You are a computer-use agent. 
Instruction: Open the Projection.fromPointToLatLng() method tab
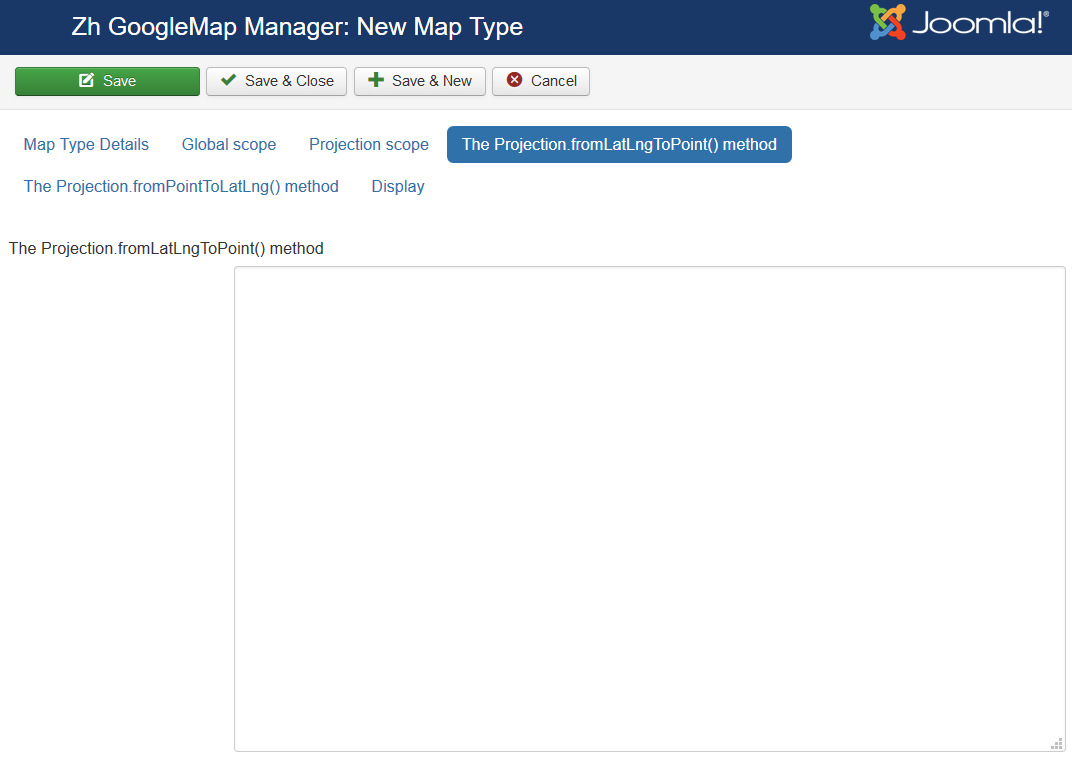[x=181, y=186]
